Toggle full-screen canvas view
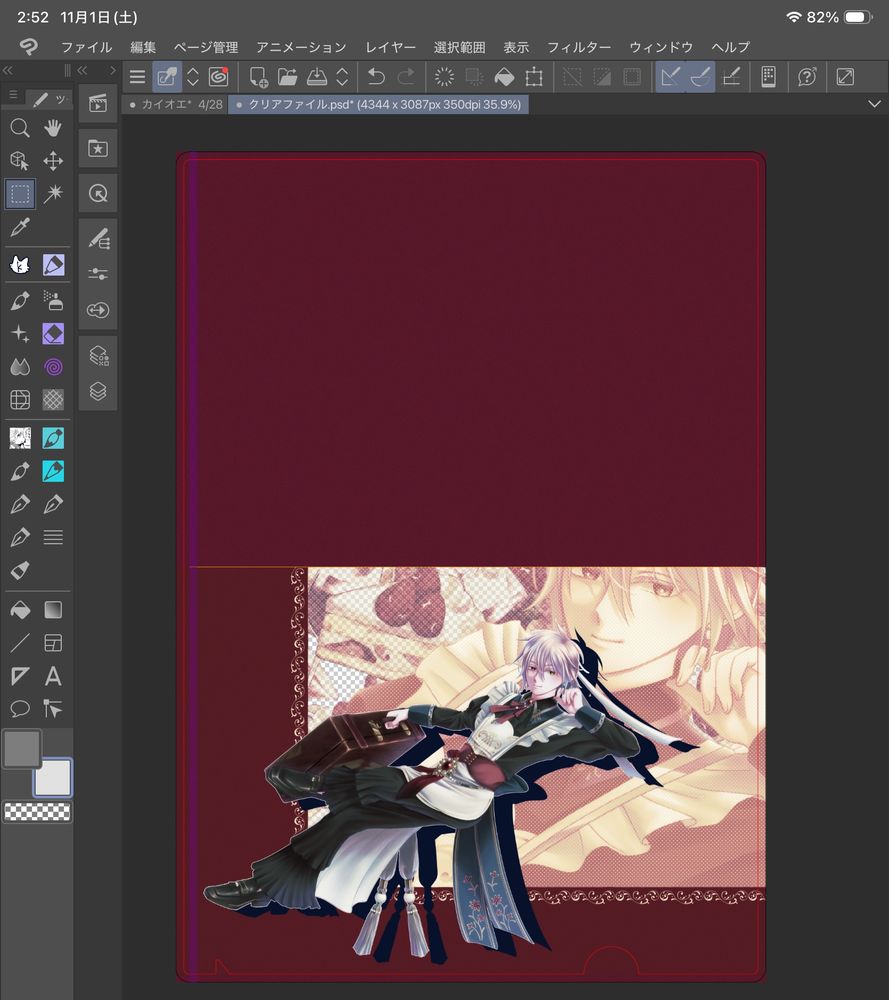 (x=845, y=77)
